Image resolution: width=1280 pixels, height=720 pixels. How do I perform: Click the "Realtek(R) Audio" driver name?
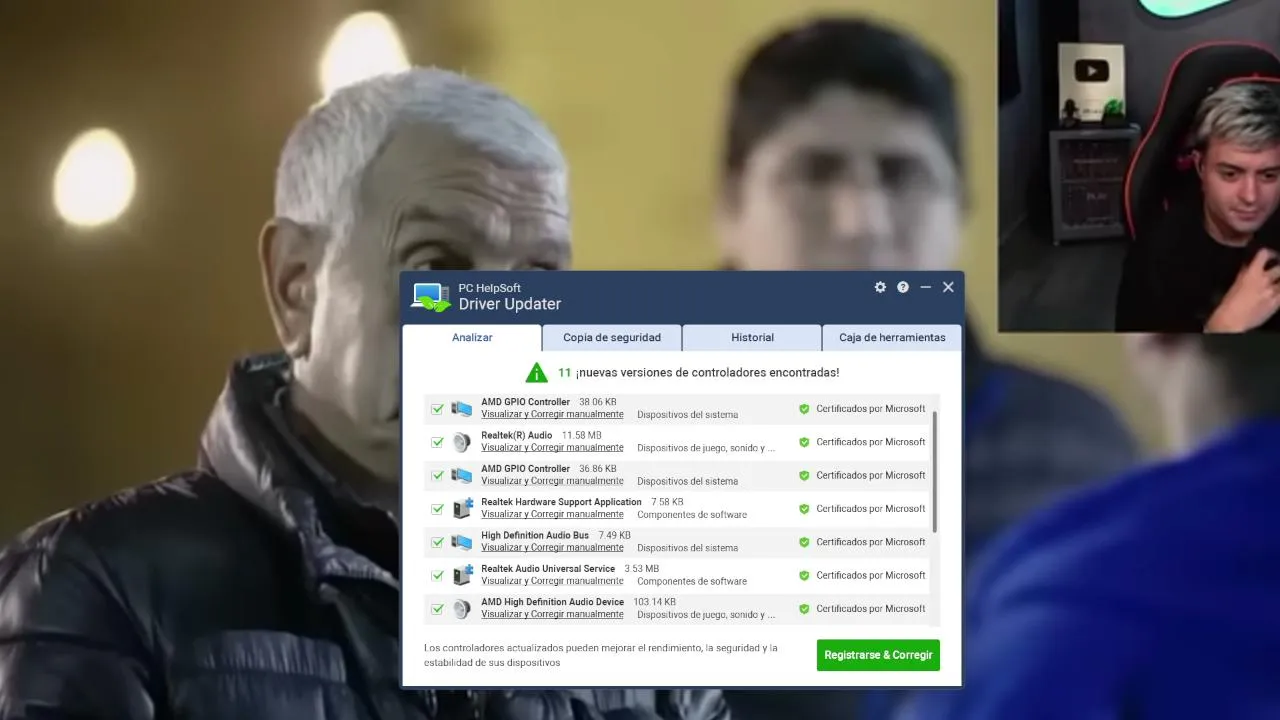[x=516, y=435]
